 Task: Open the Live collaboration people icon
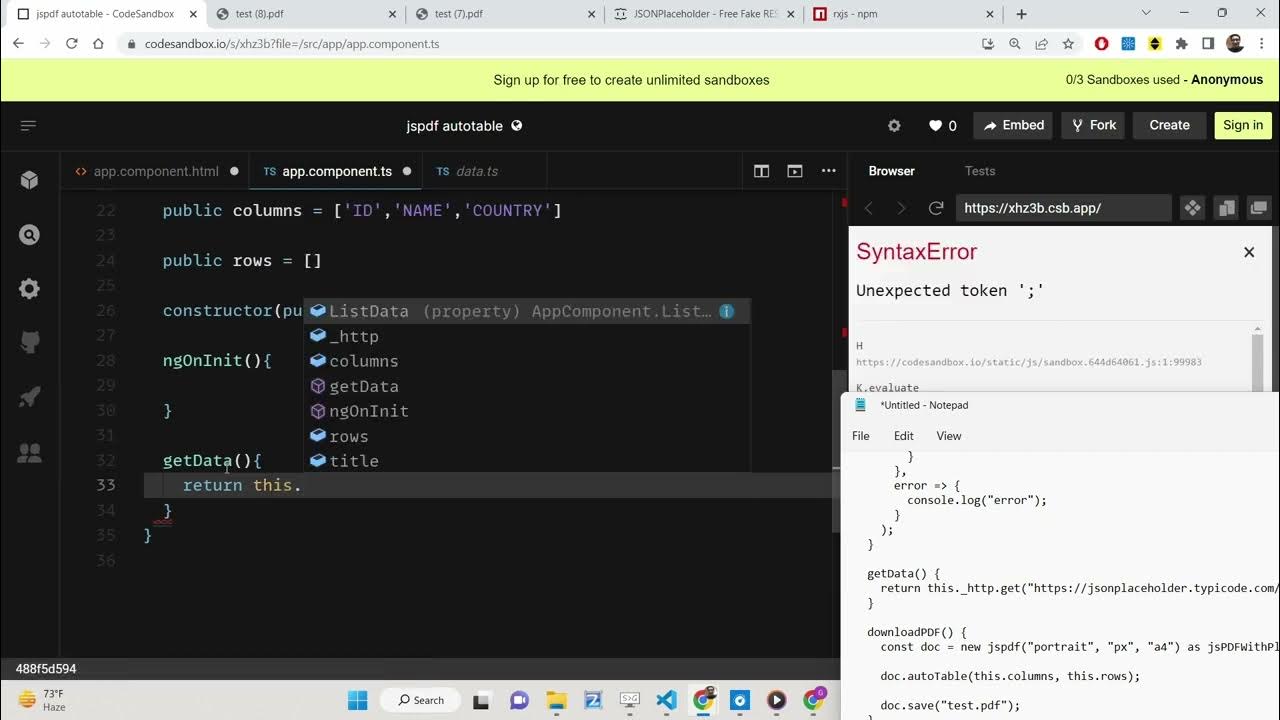[29, 453]
